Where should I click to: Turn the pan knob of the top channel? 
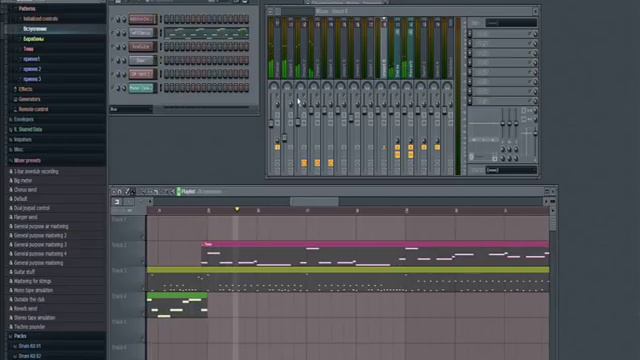click(118, 19)
